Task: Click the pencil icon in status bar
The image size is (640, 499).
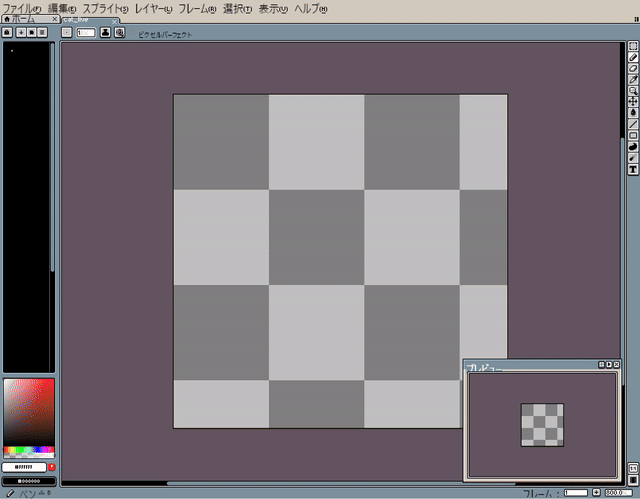Action: tap(10, 493)
